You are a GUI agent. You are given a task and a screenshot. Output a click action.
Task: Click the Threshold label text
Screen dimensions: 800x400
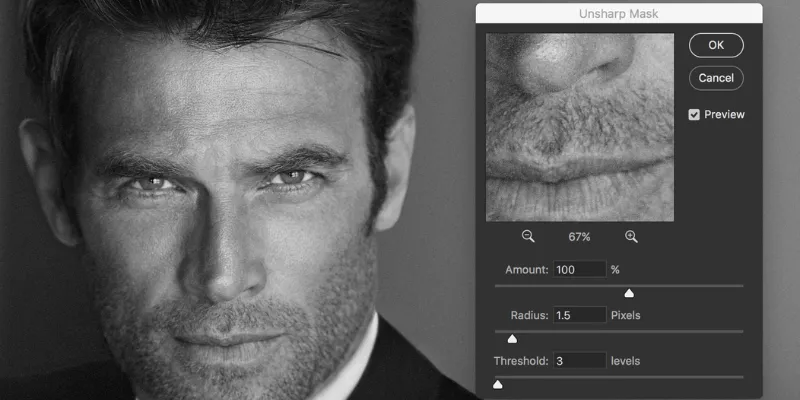520,361
